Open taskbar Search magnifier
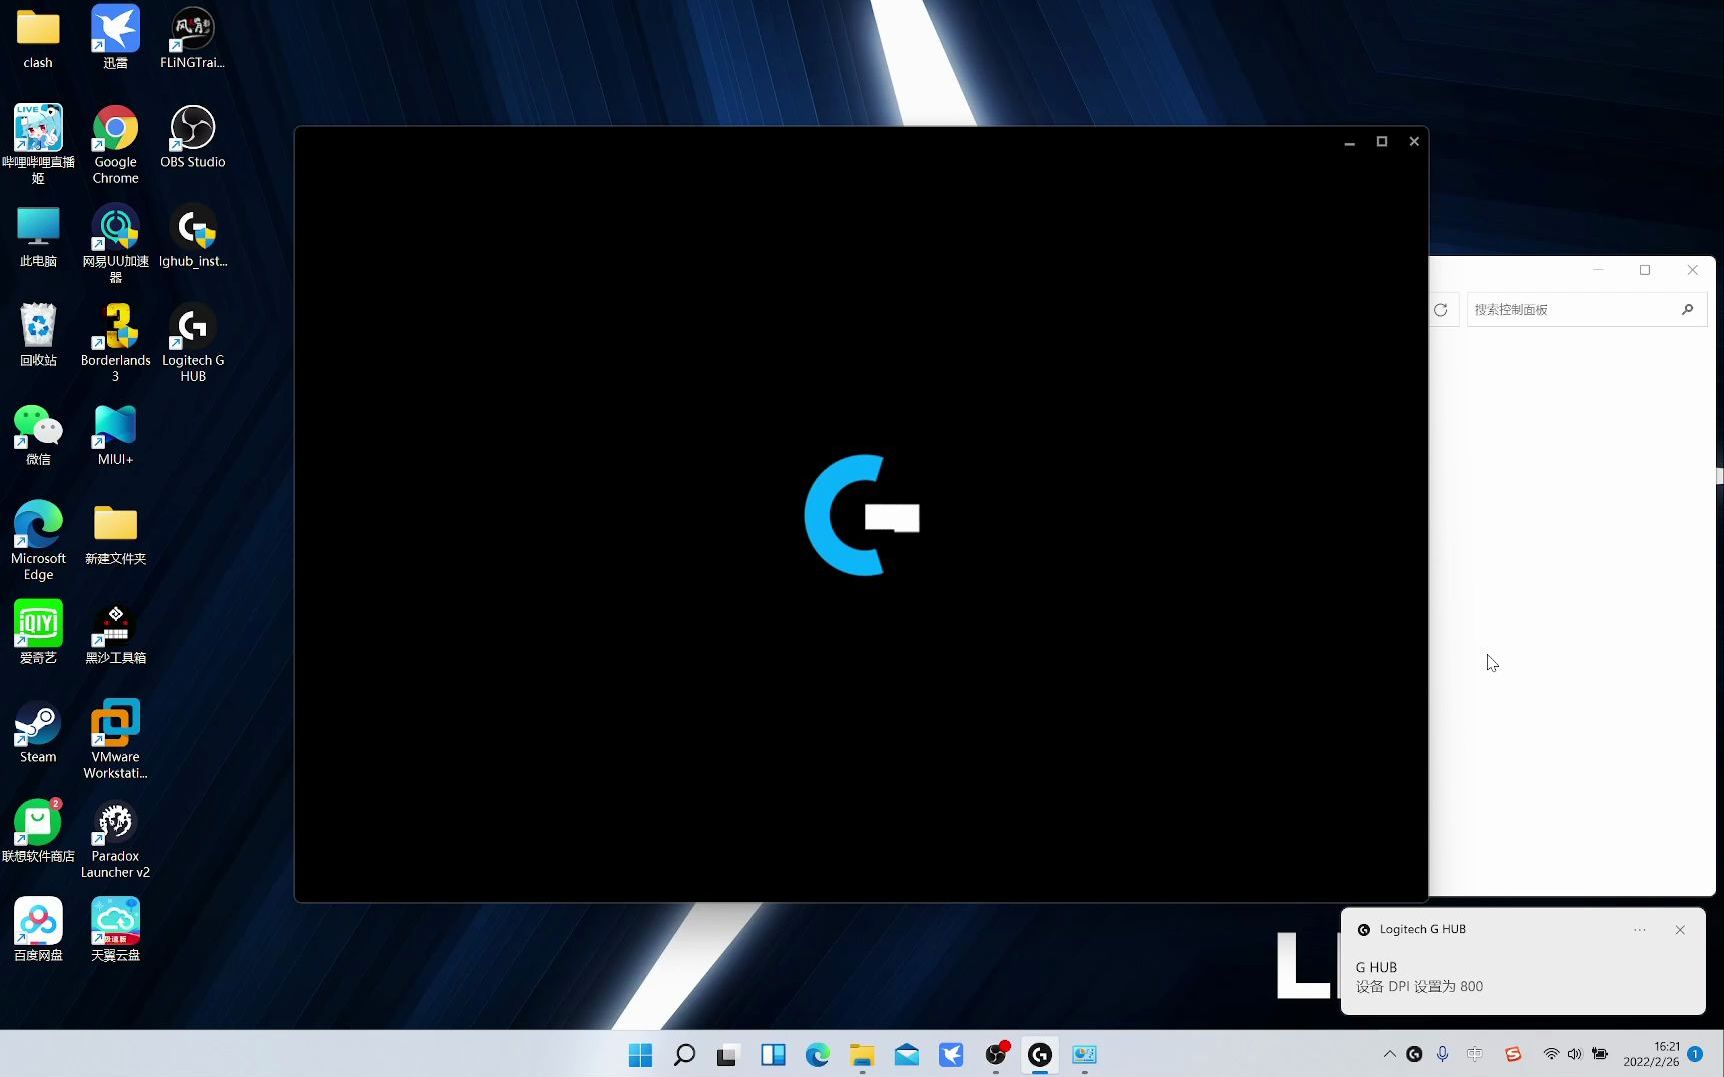1724x1077 pixels. click(x=684, y=1054)
